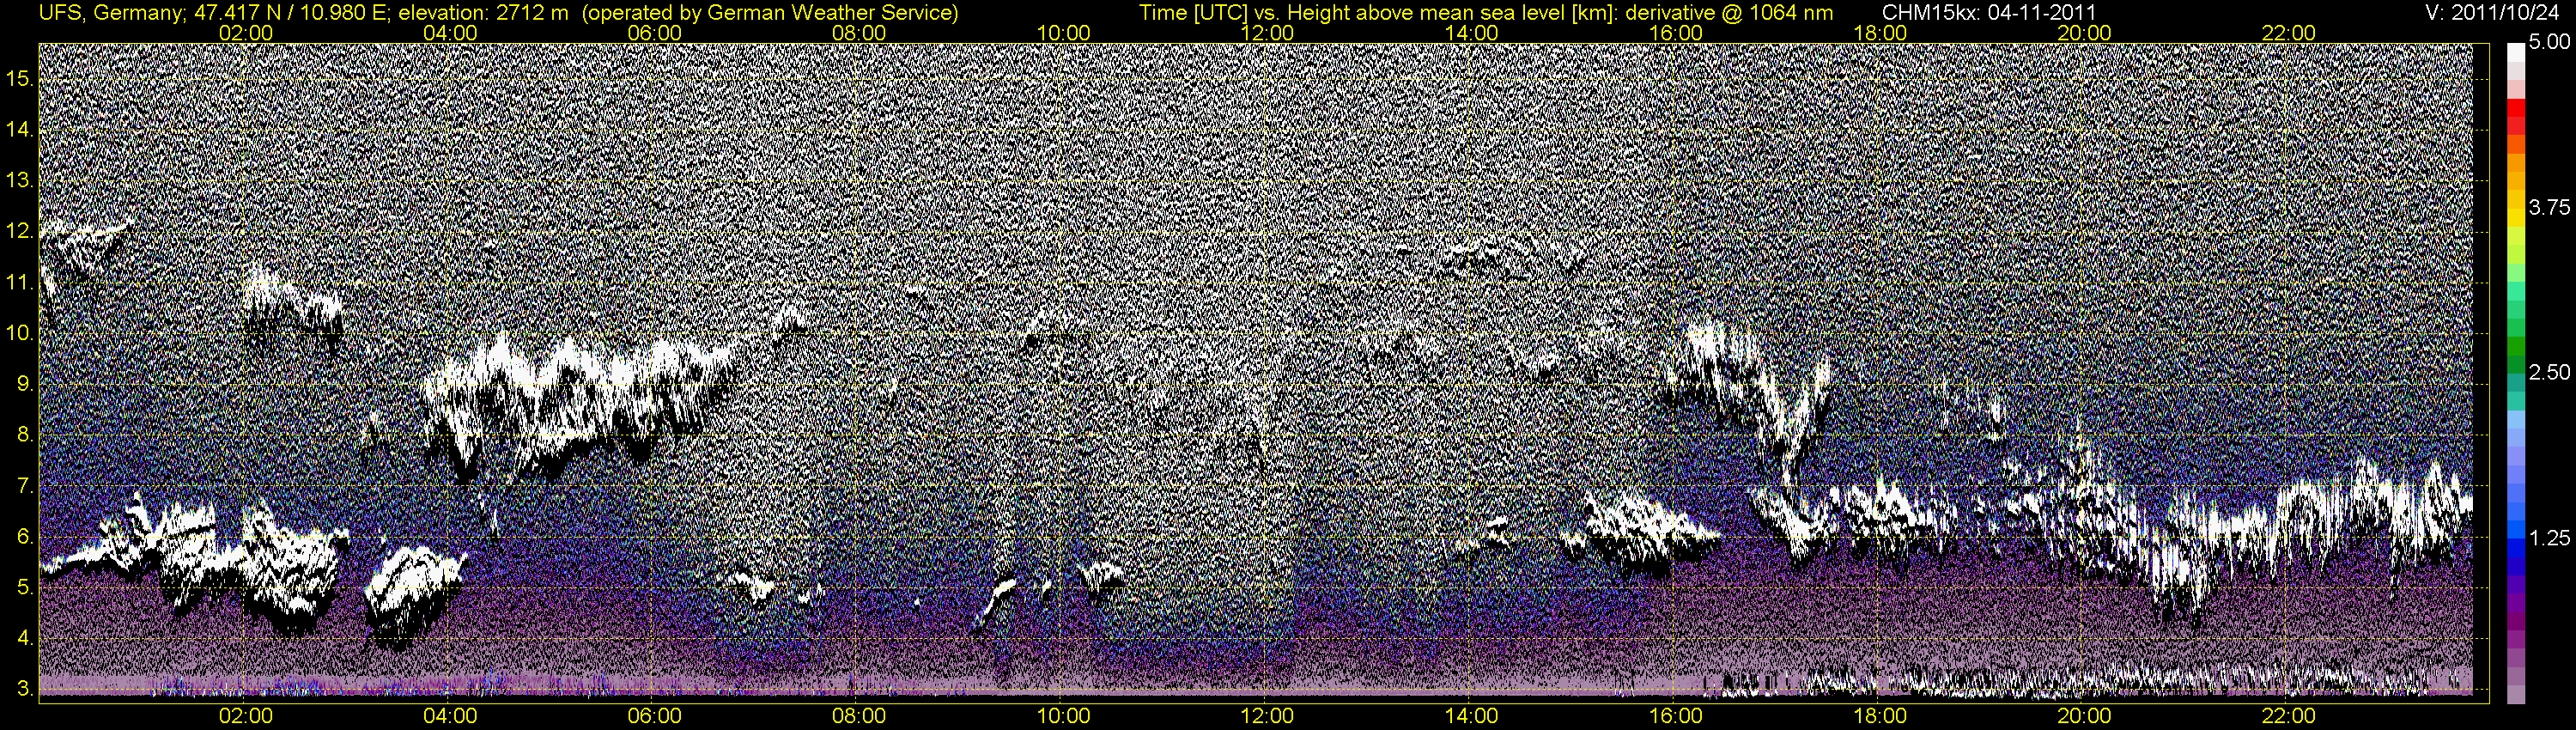2576x730 pixels.
Task: Click the text '(operated by German Weather Service)'
Action: (x=769, y=13)
